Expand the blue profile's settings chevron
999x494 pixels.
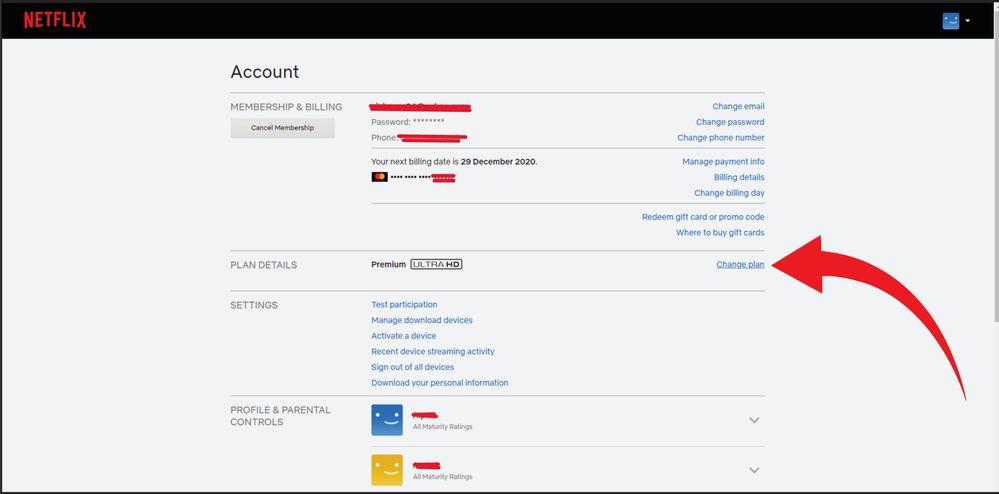pos(754,420)
